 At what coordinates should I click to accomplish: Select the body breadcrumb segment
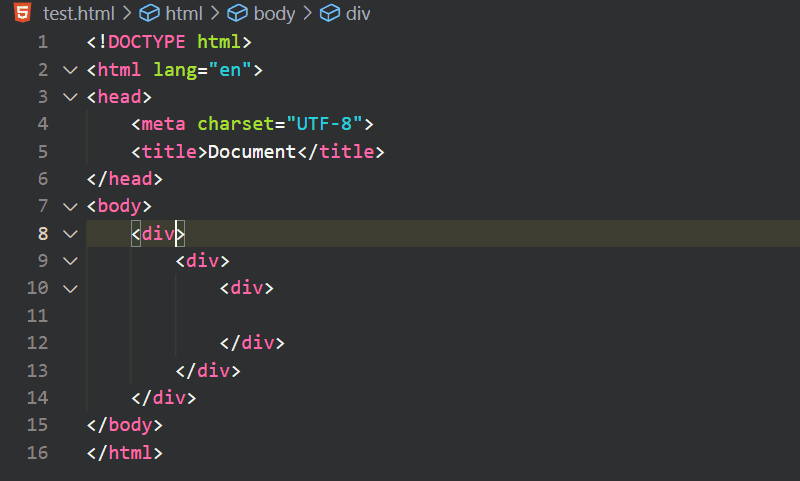click(274, 13)
